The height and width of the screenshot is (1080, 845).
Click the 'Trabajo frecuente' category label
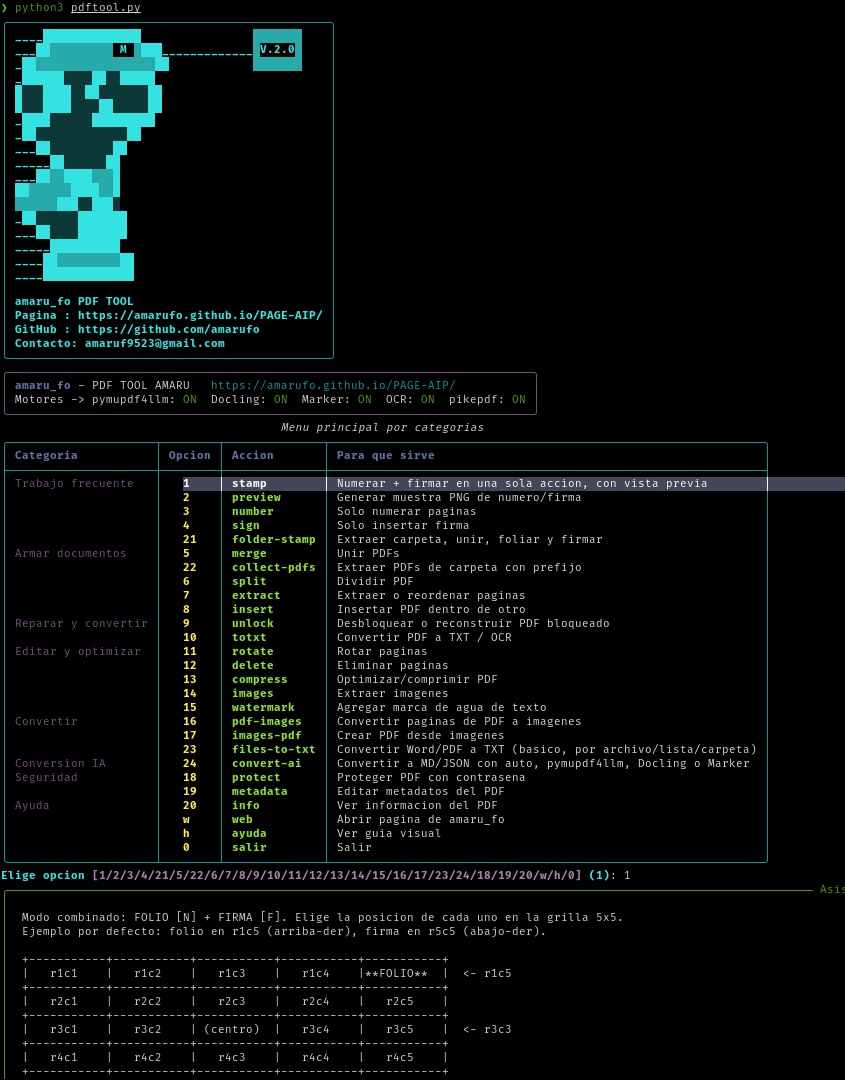(74, 484)
